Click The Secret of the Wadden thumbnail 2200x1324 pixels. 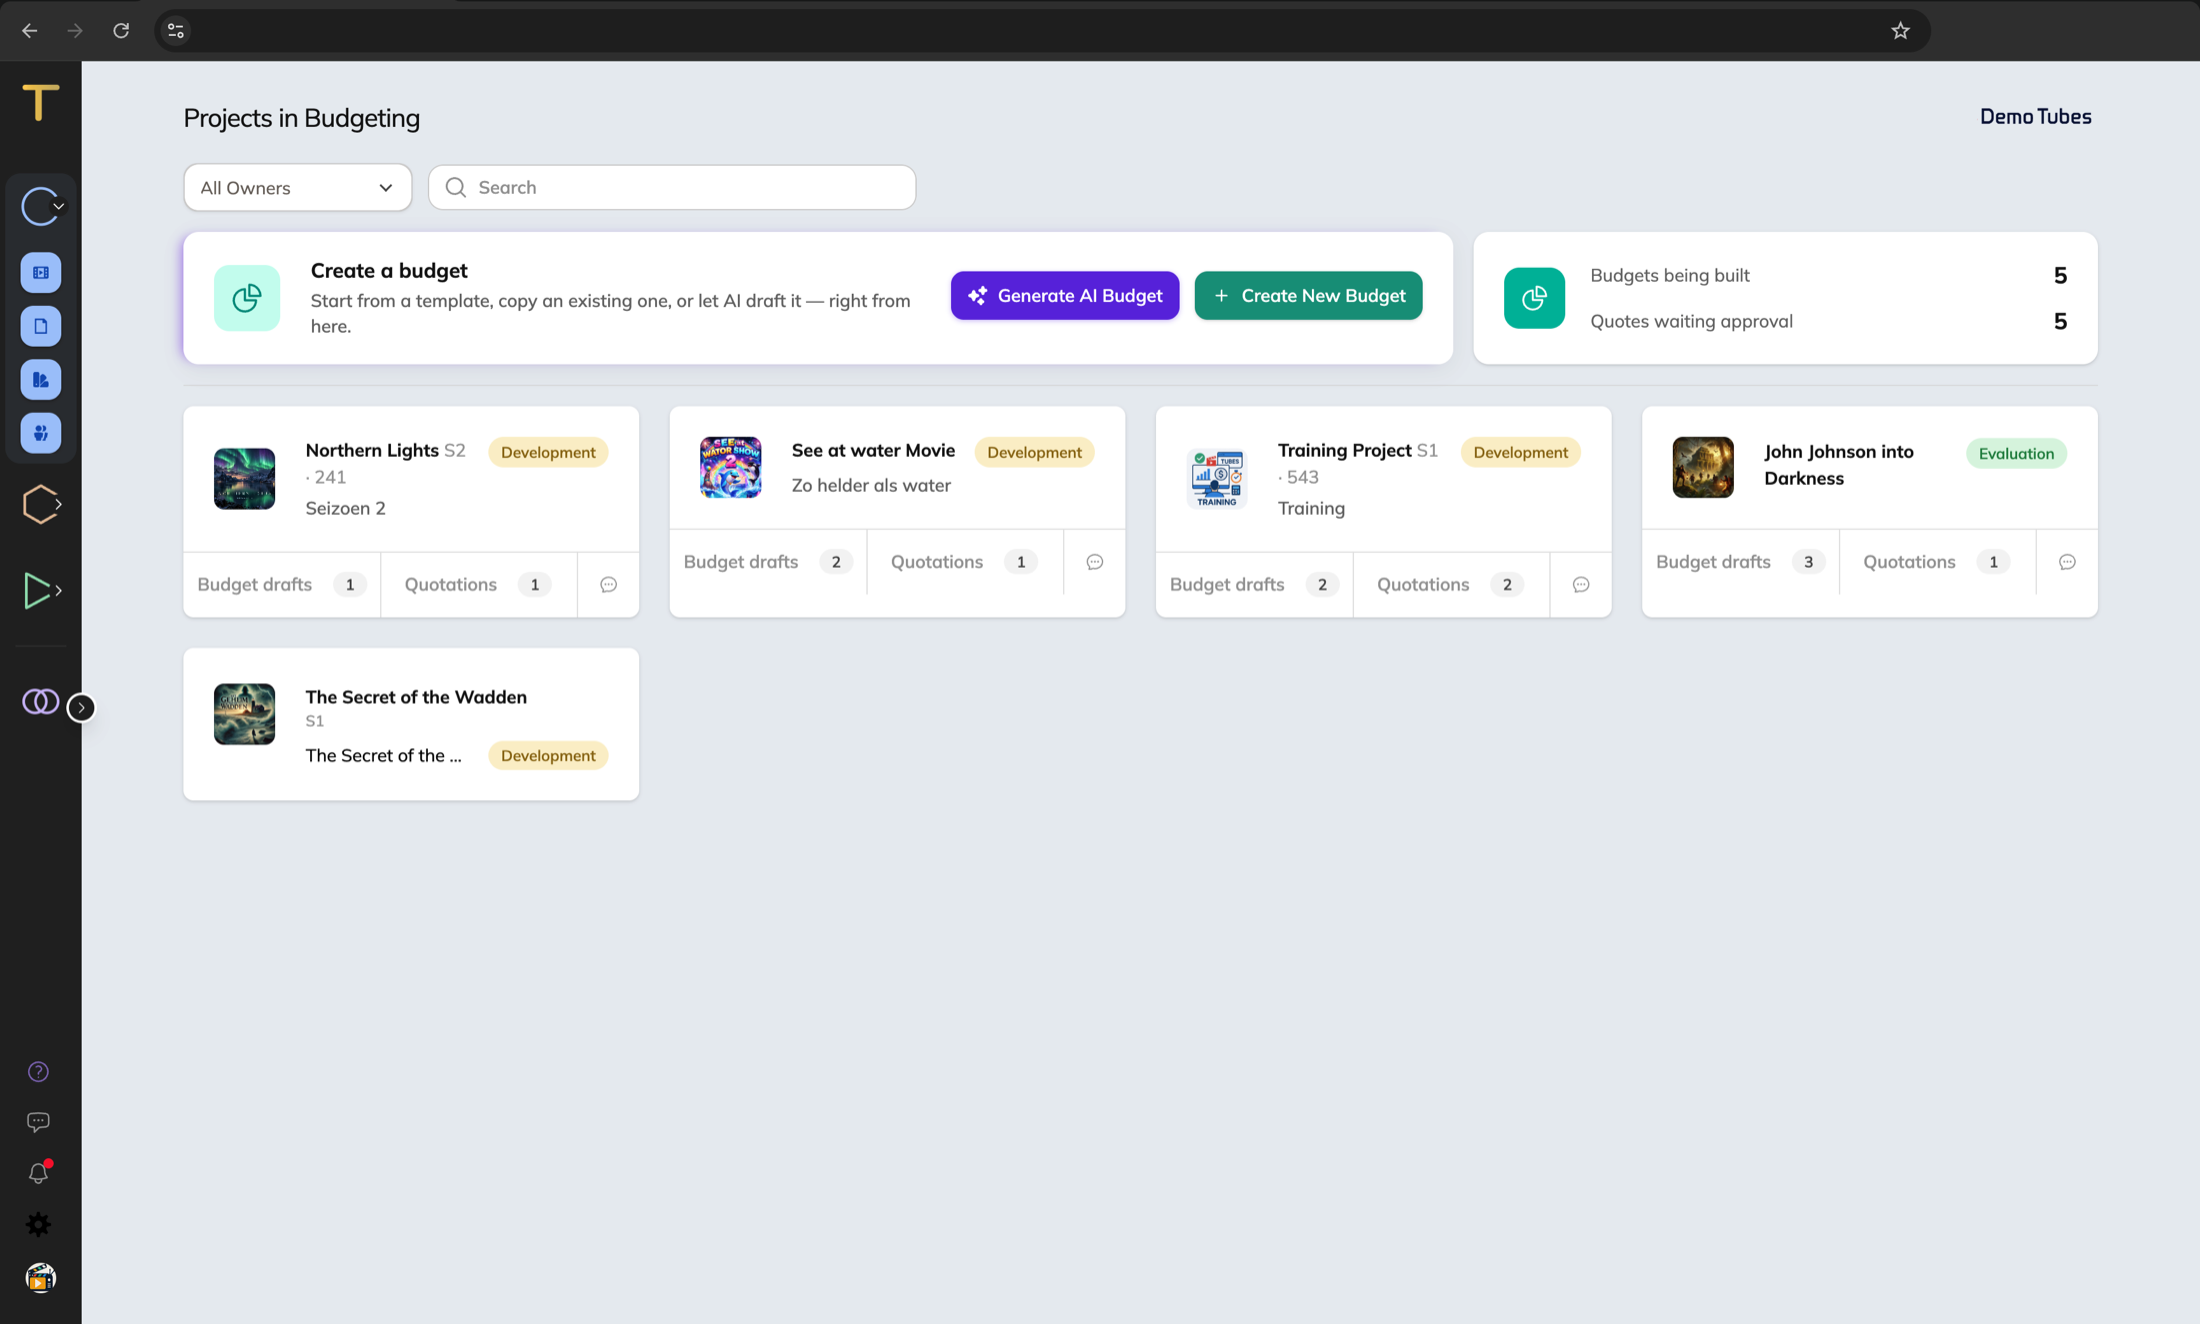[x=244, y=714]
